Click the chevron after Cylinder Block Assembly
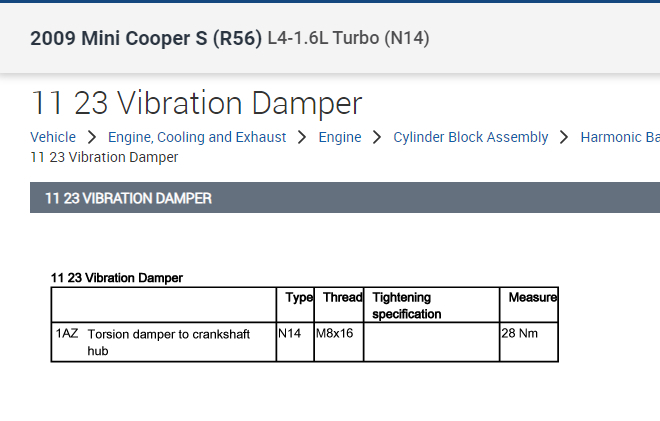This screenshot has height=421, width=660. point(564,137)
